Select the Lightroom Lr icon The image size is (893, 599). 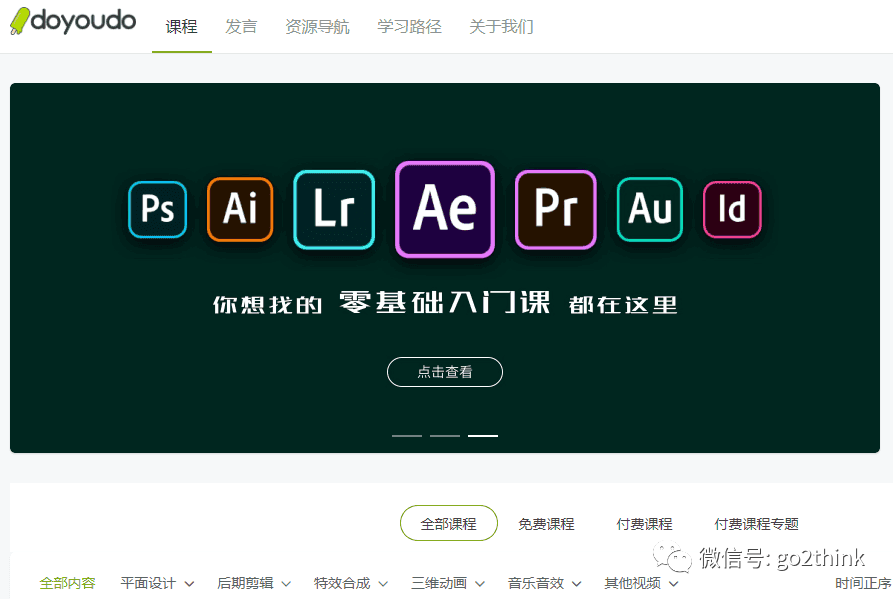coord(334,210)
